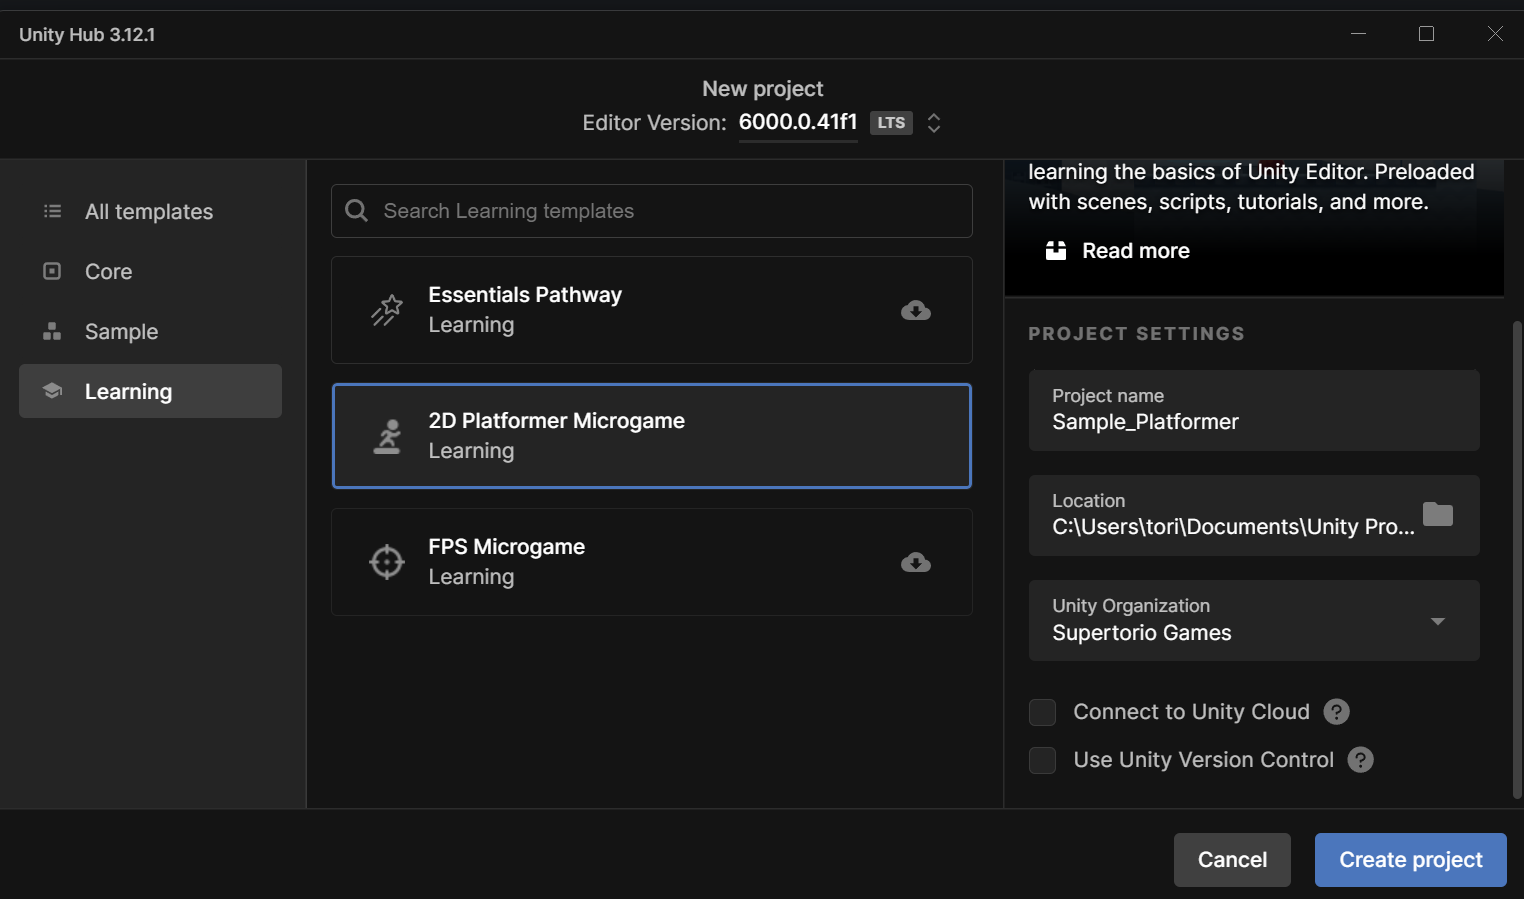
Task: Browse for project location folder
Action: click(1438, 514)
